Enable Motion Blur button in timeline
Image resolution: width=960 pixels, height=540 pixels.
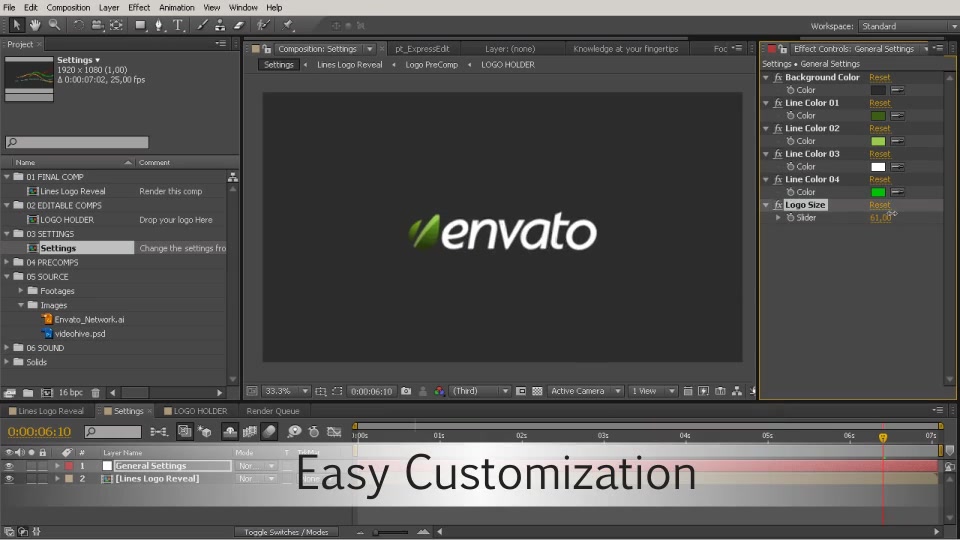point(269,432)
